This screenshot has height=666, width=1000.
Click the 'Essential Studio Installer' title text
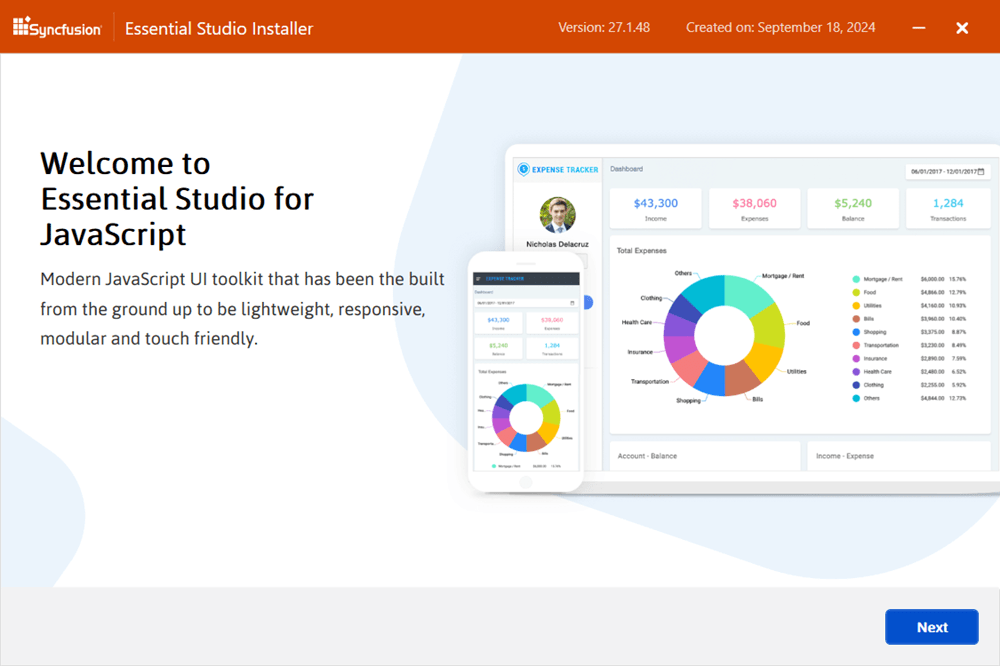coord(219,29)
